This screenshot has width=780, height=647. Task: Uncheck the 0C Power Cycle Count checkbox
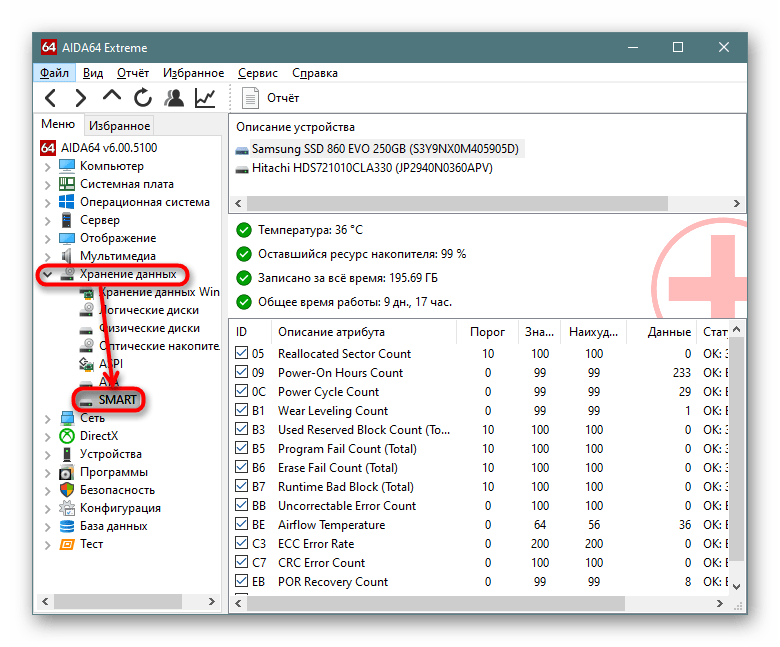coord(241,391)
